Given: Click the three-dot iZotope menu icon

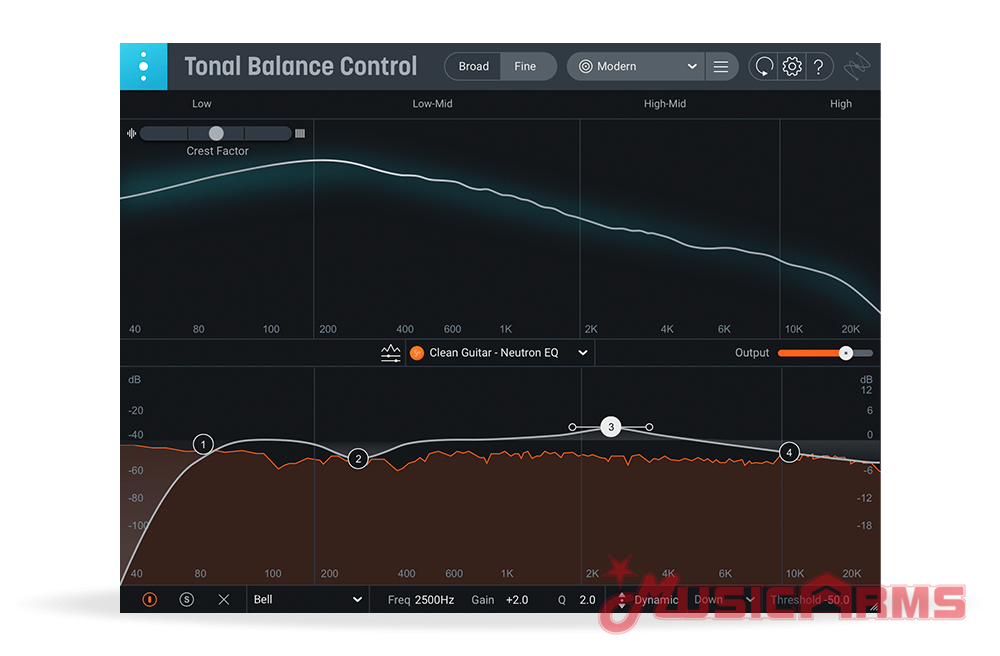Looking at the screenshot, I should point(144,67).
